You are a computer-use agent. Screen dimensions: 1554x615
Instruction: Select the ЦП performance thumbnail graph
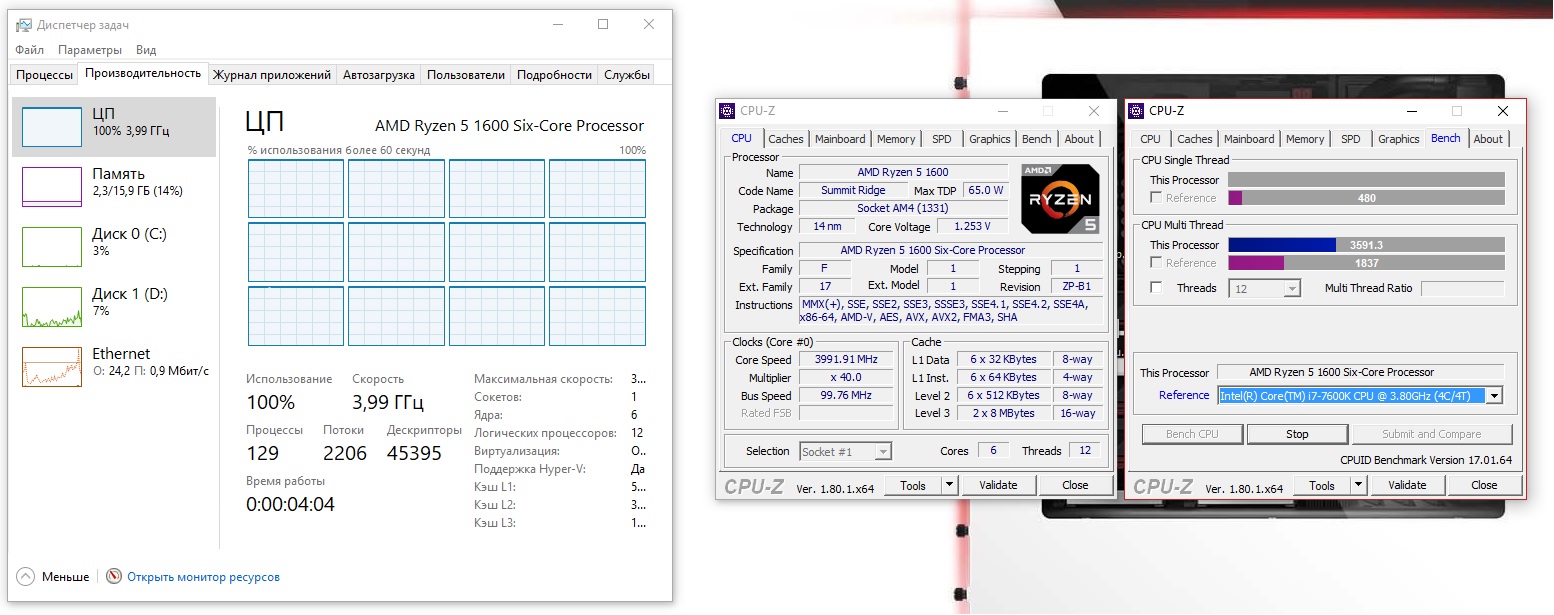(52, 127)
